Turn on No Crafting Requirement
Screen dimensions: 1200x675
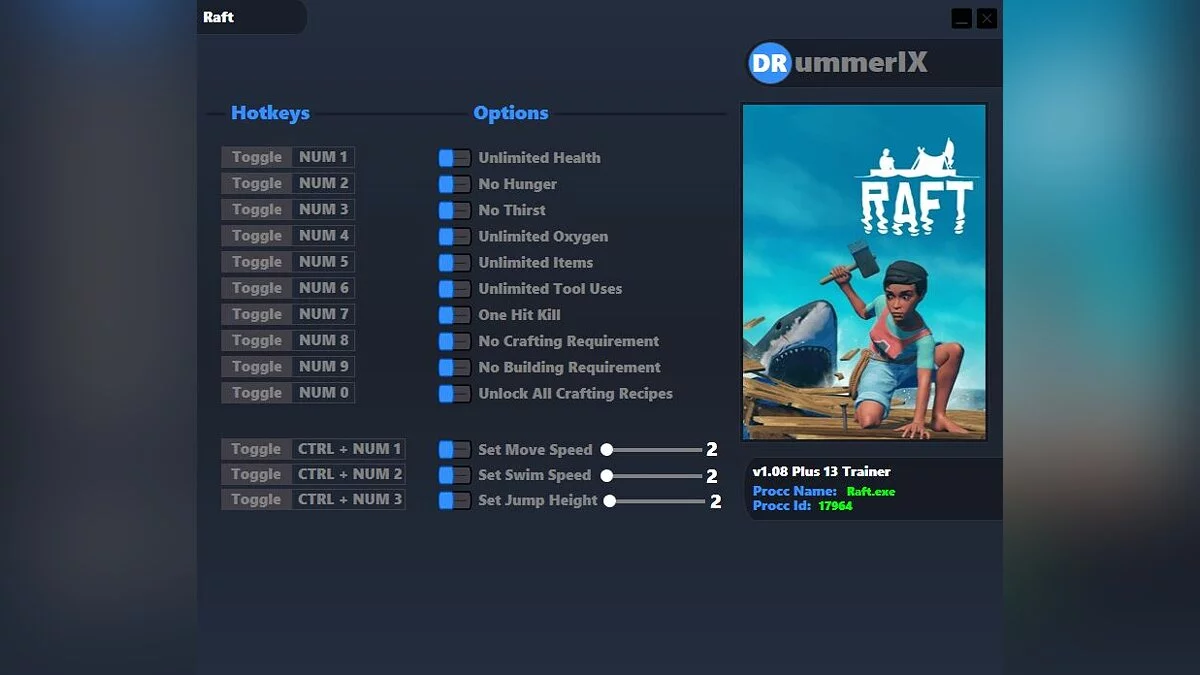click(x=453, y=341)
